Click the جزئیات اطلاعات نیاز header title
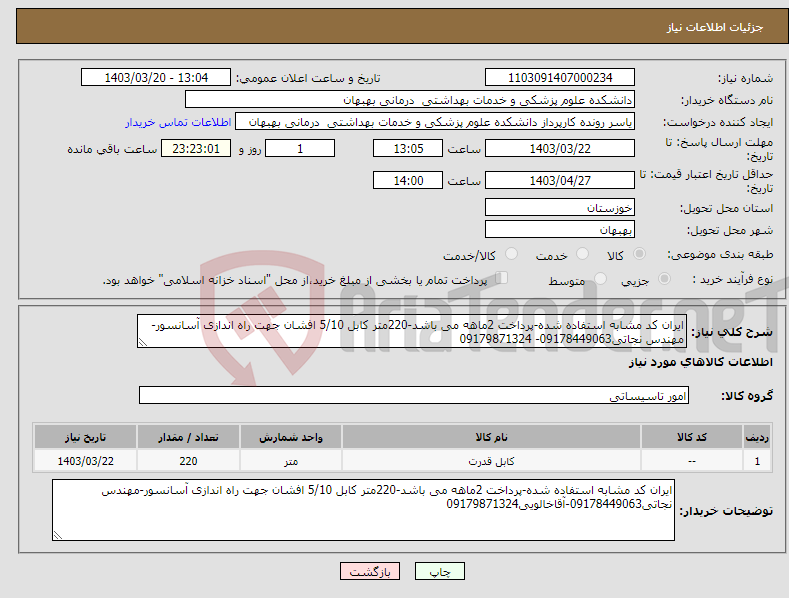 [715, 27]
